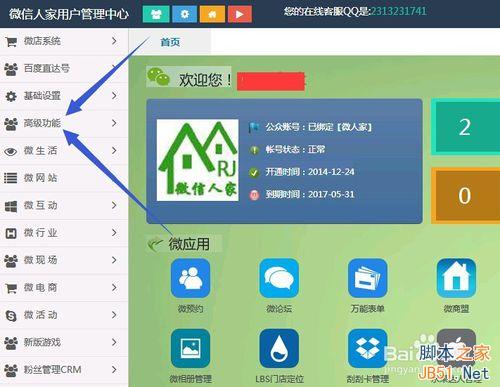This screenshot has height=387, width=500.
Task: Open the LBS门店定位 droplet app icon
Action: (279, 348)
